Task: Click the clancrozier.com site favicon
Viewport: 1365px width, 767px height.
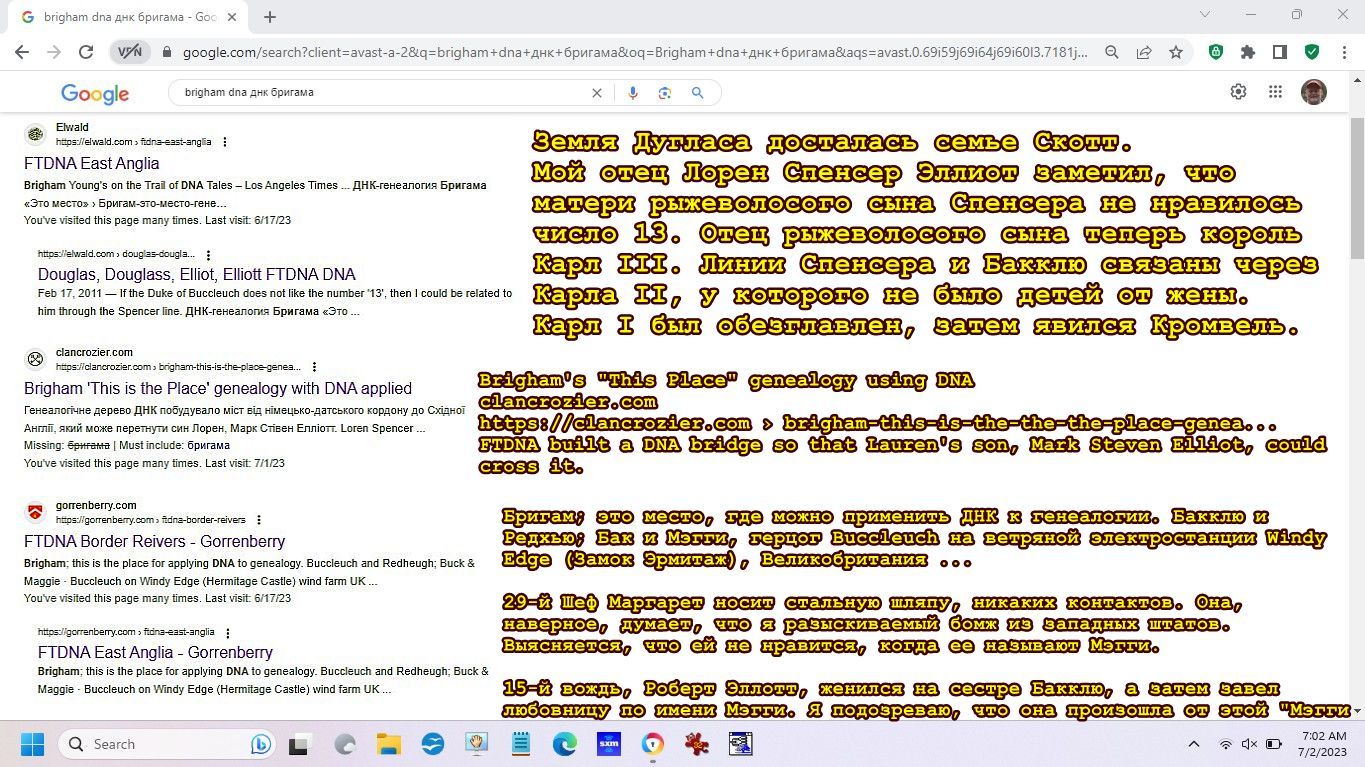Action: point(35,360)
